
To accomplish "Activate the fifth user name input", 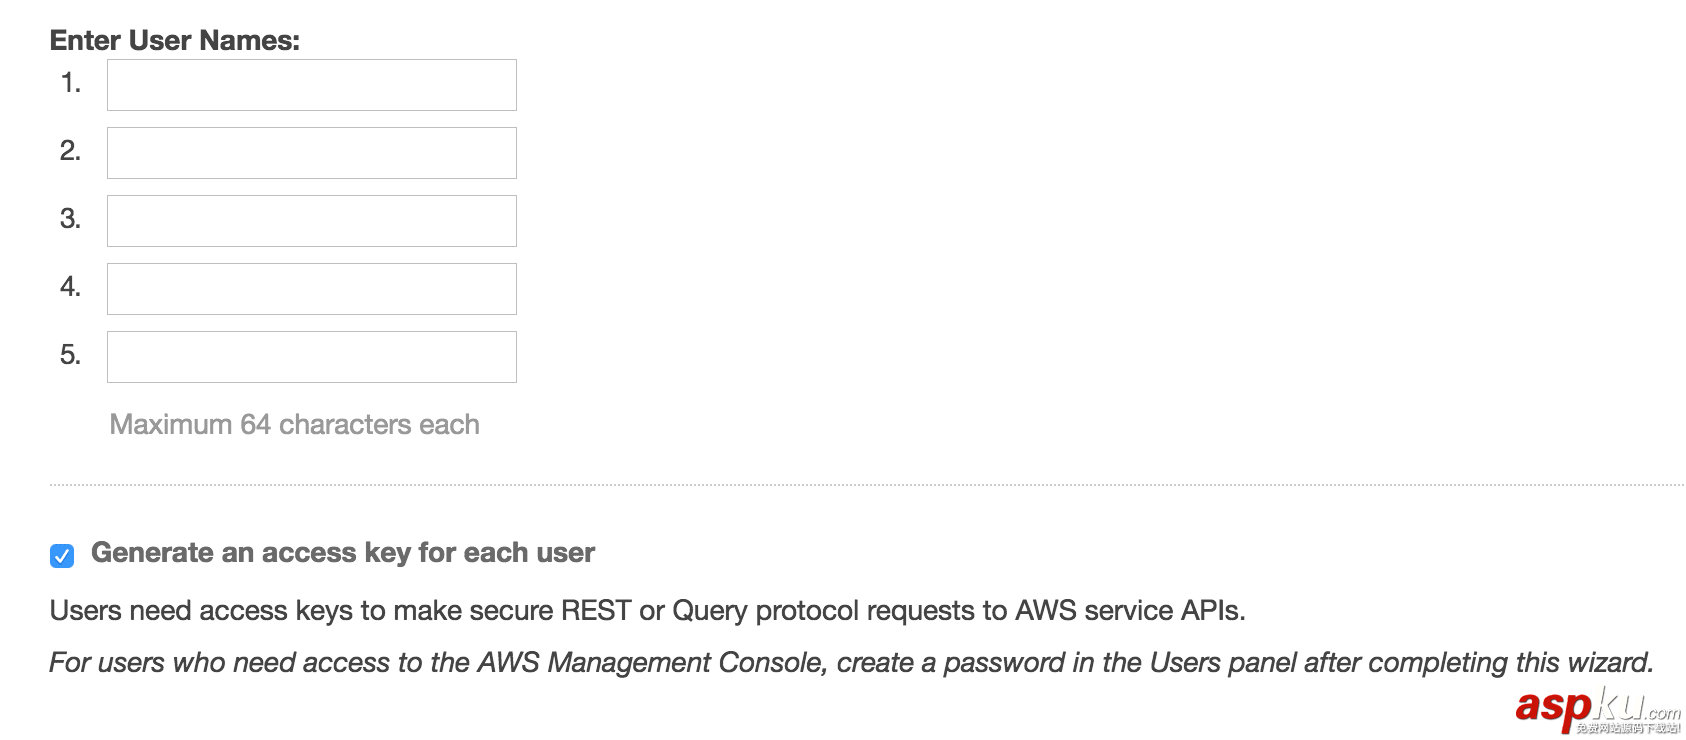I will tap(311, 357).
